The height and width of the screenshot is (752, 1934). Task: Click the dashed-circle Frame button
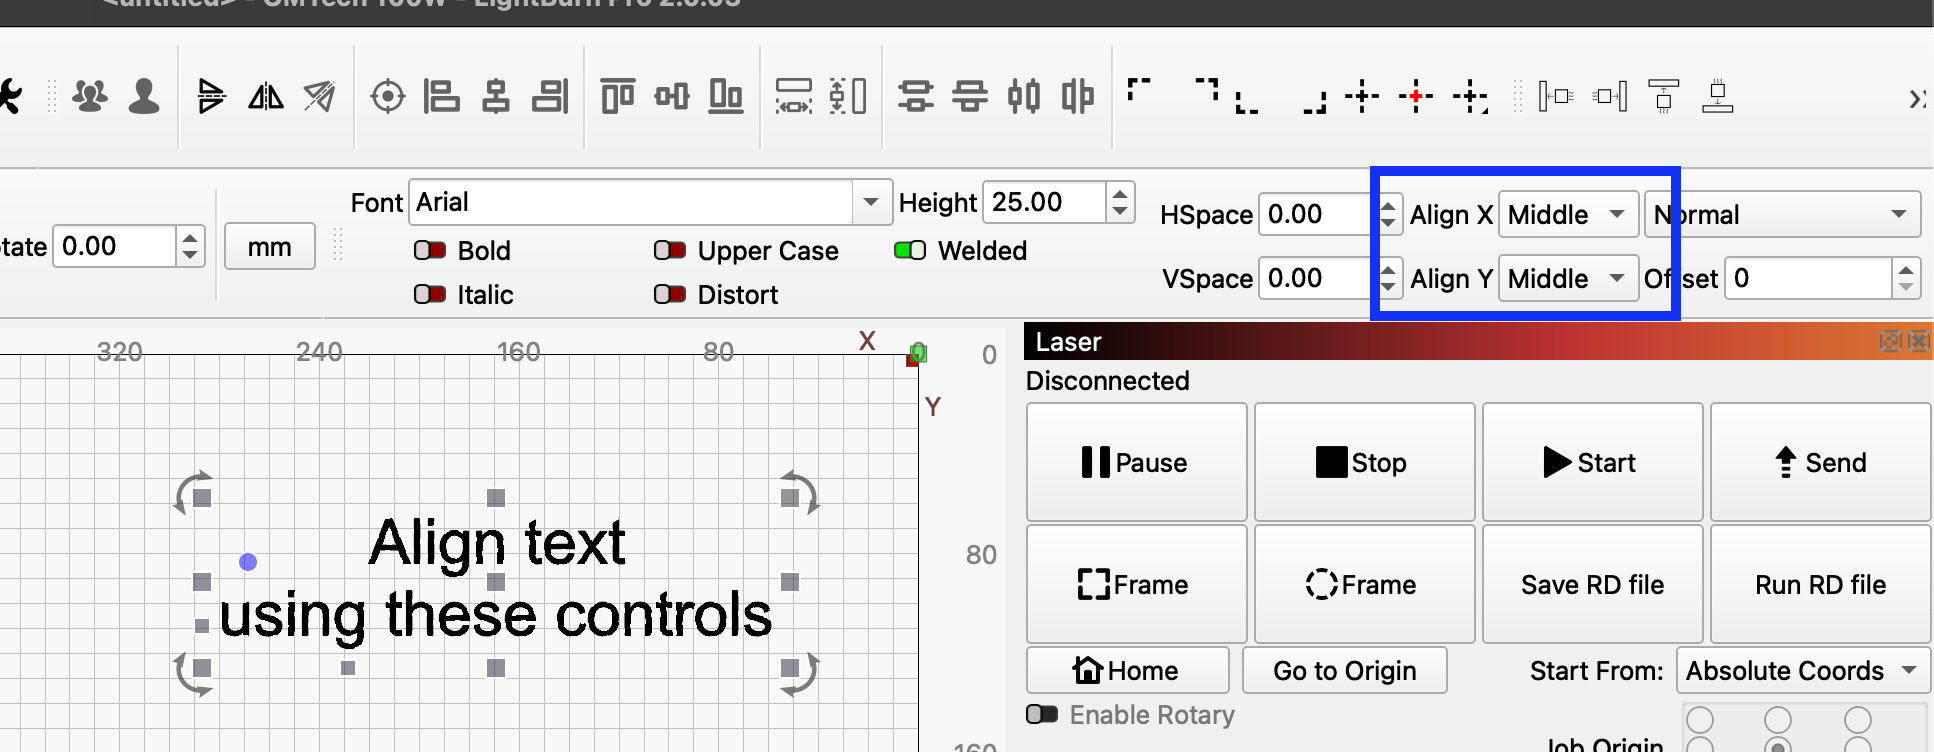pos(1365,584)
